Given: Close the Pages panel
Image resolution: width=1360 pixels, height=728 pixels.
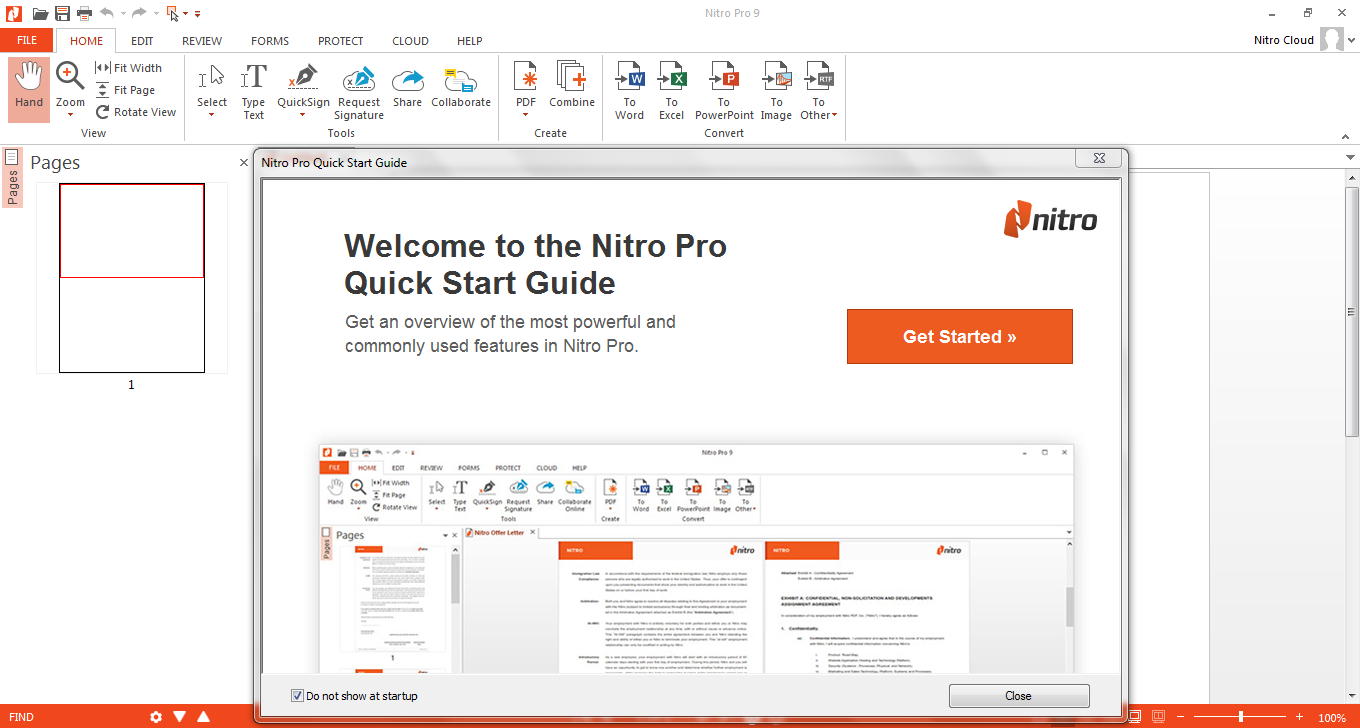Looking at the screenshot, I should point(244,162).
